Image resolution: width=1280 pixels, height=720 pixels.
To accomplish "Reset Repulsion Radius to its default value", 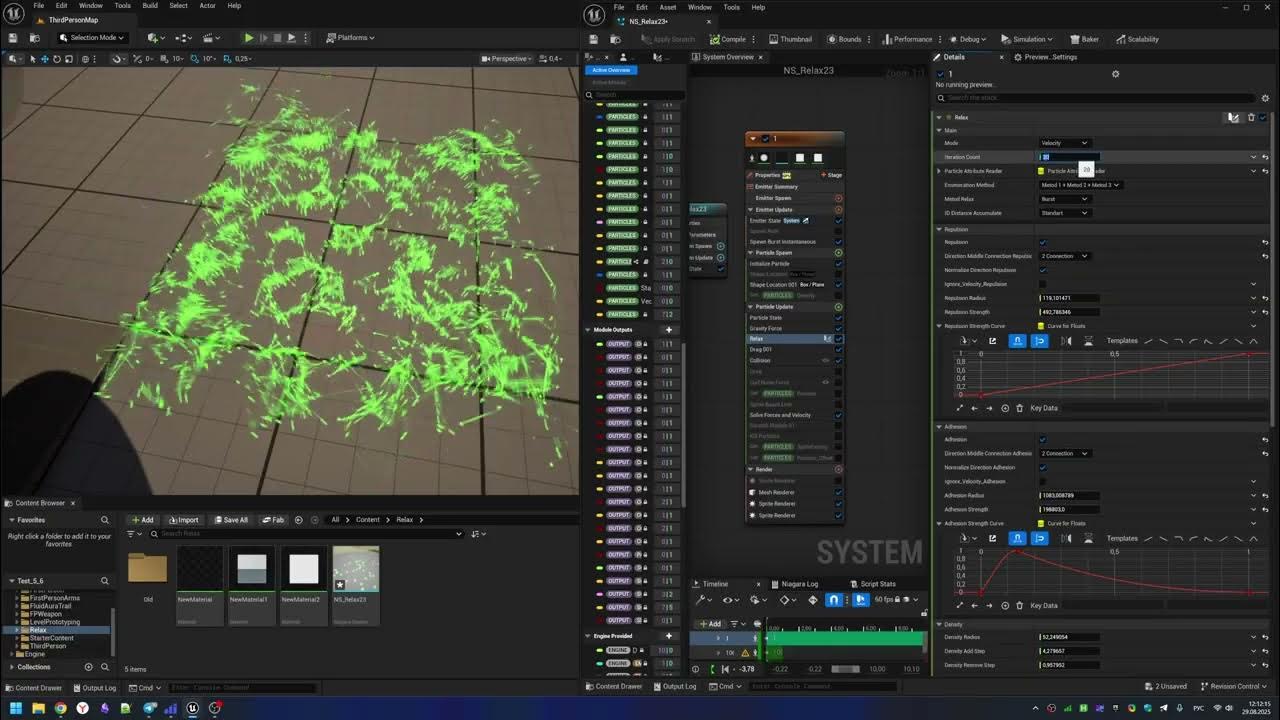I will [x=1265, y=298].
